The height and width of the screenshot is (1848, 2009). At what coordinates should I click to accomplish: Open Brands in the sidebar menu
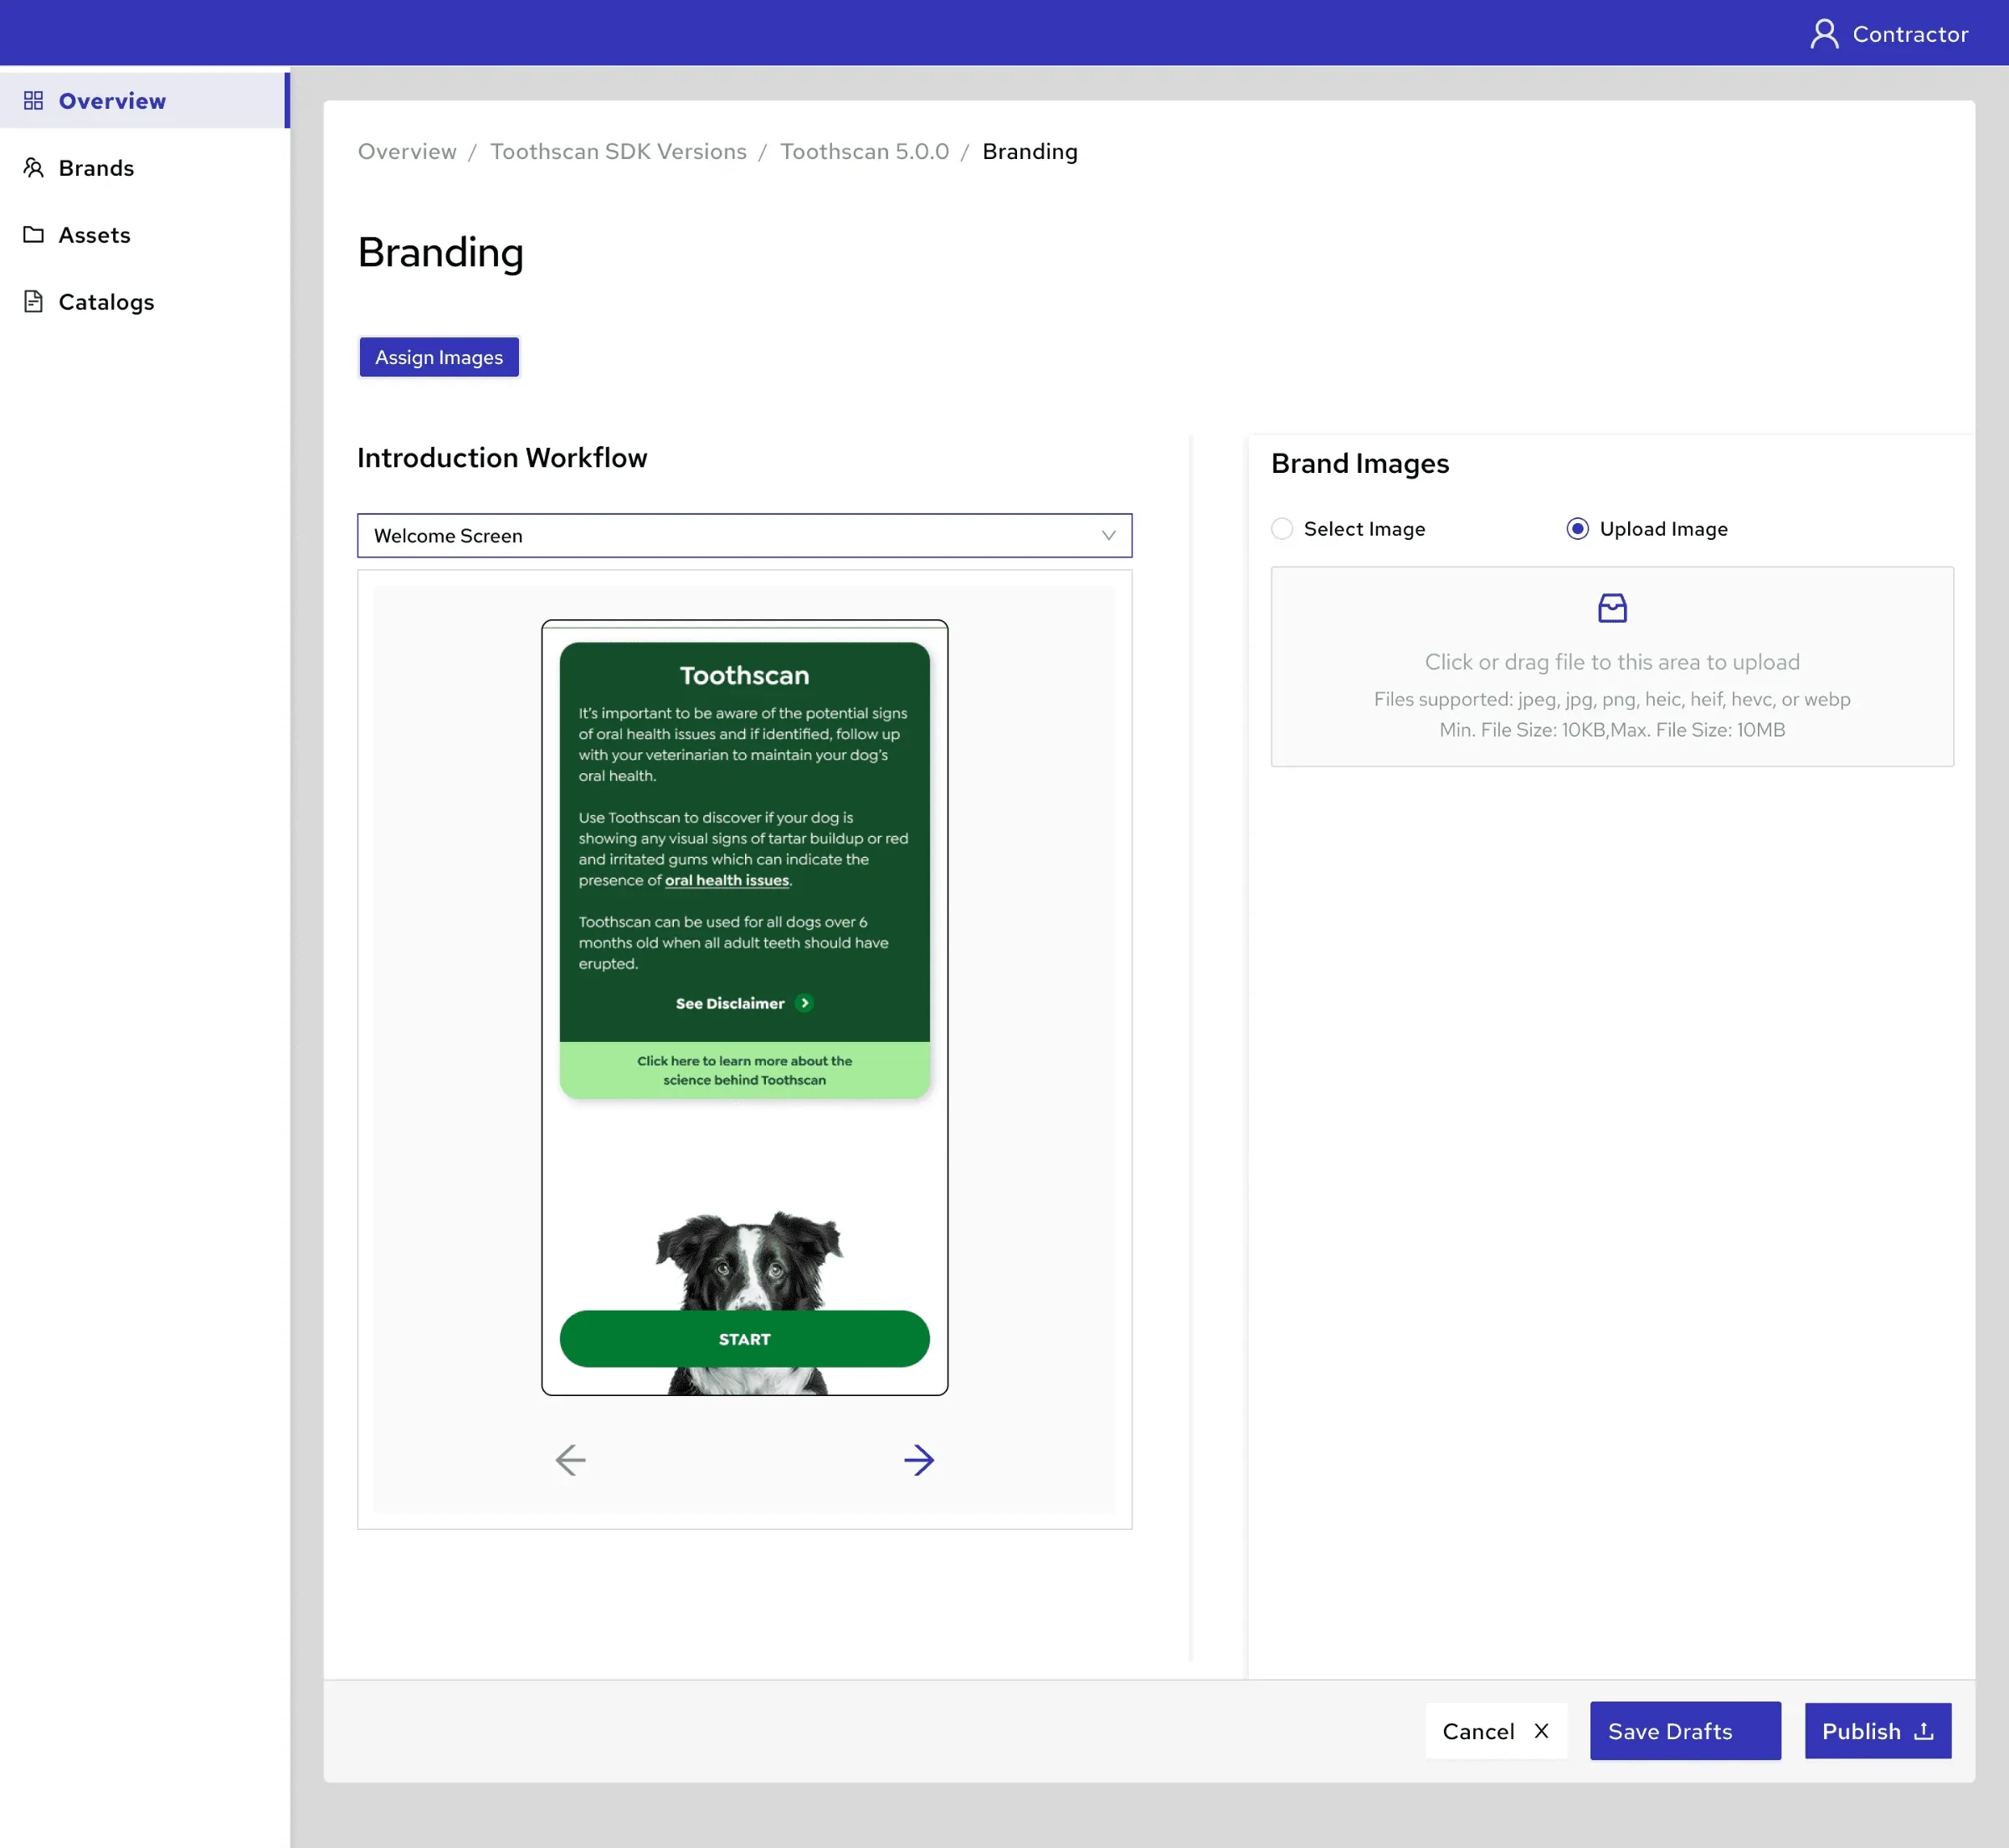pyautogui.click(x=145, y=168)
